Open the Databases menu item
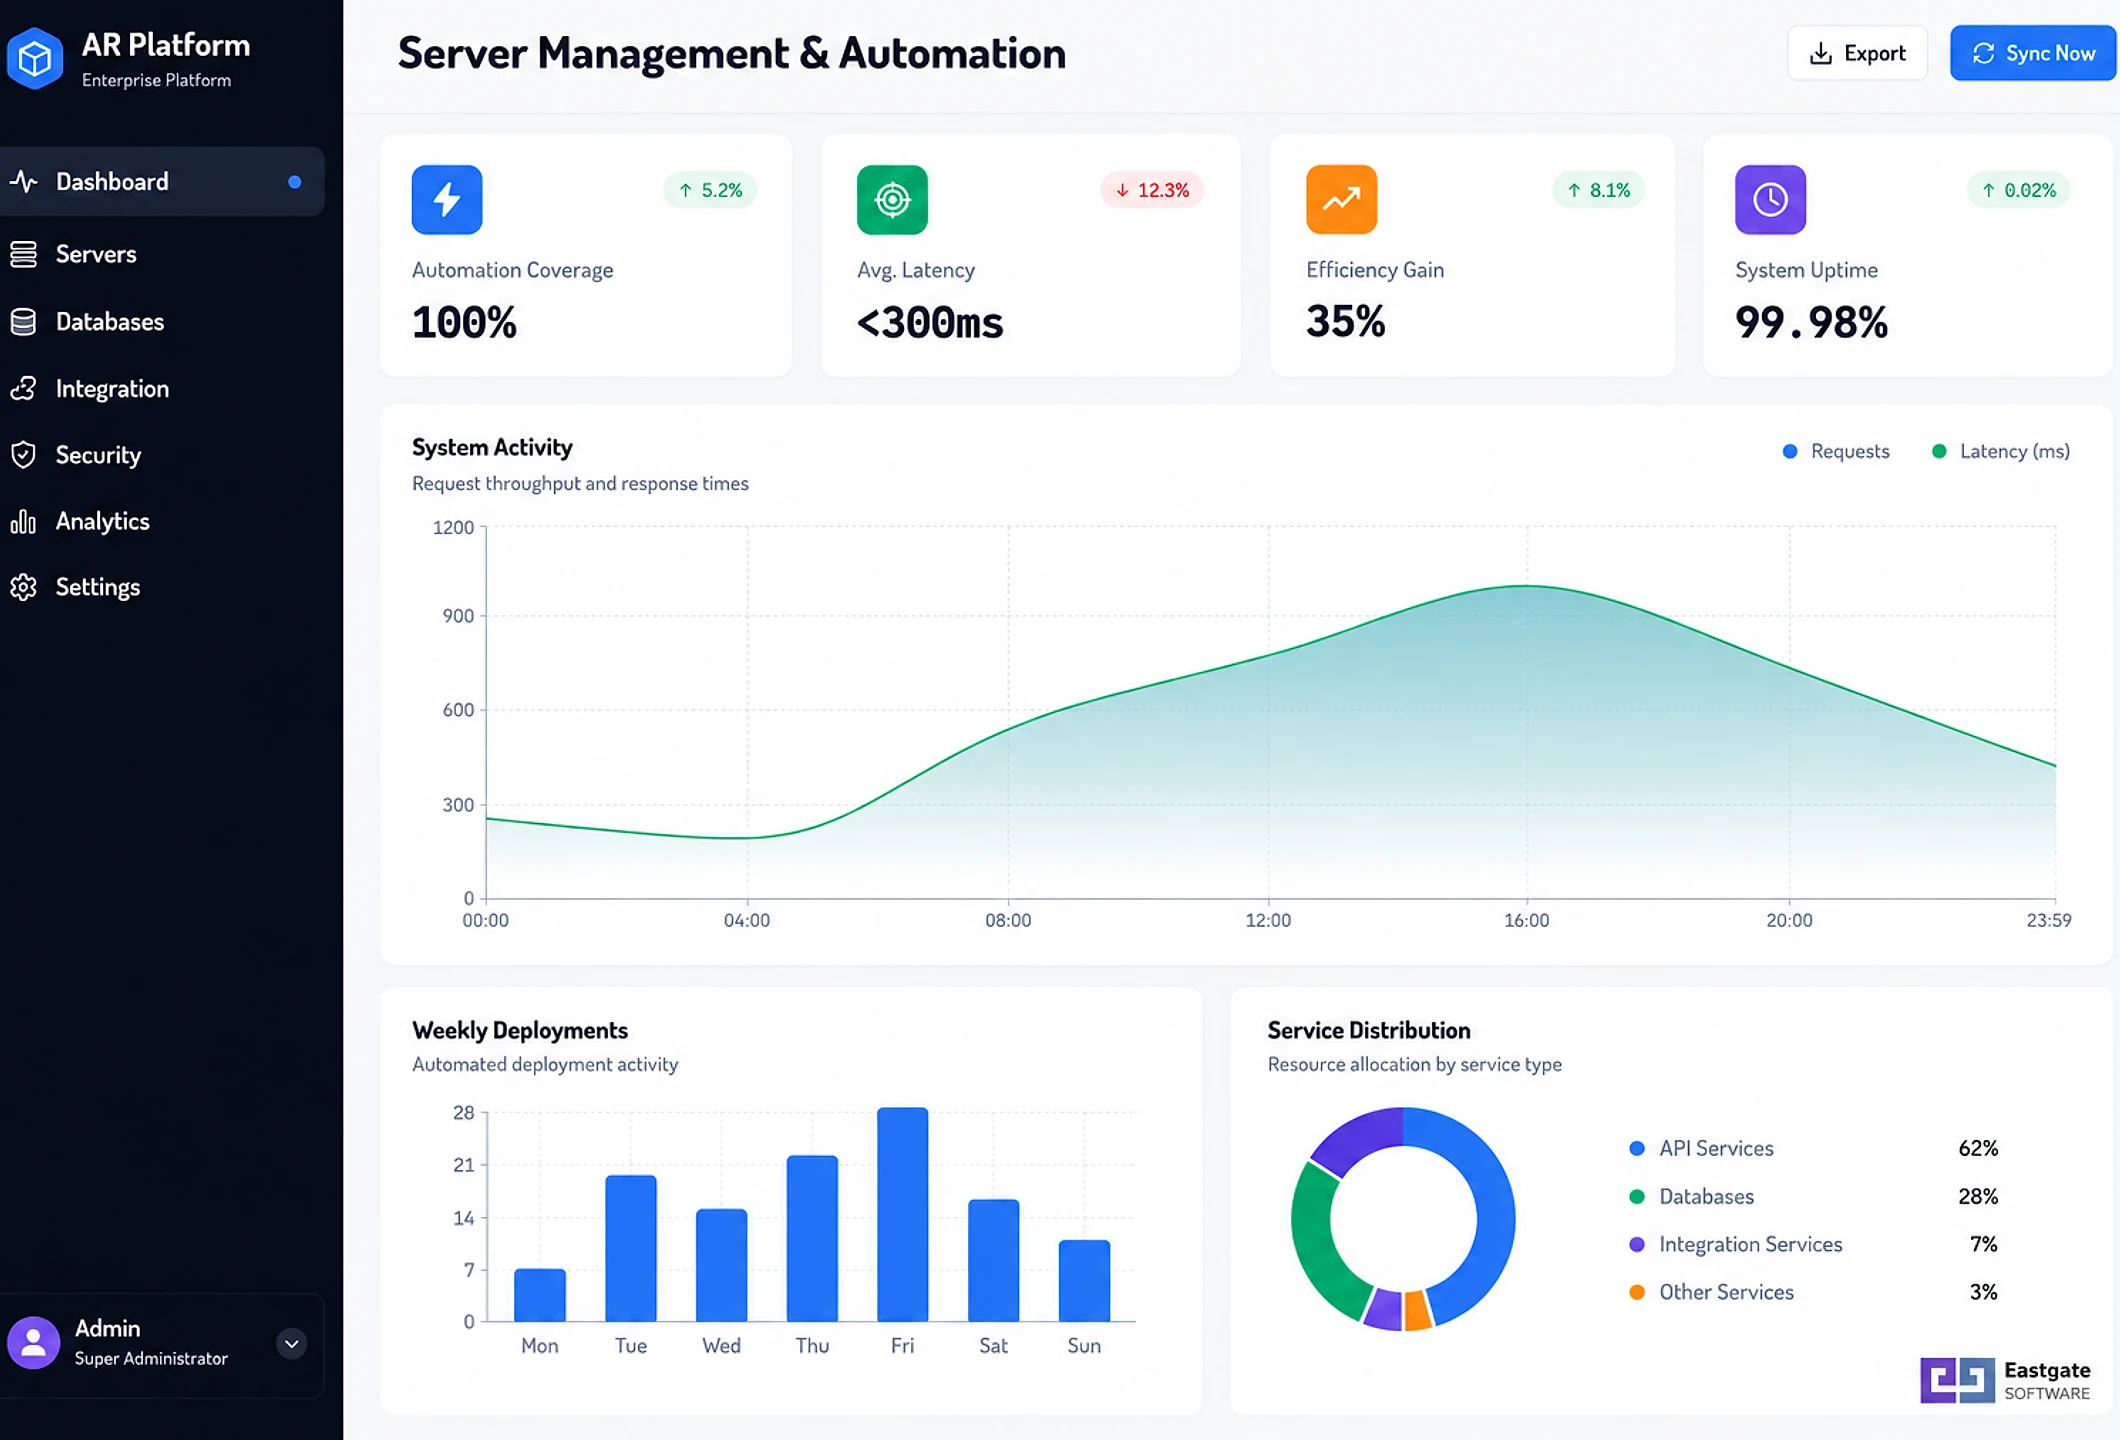Image resolution: width=2120 pixels, height=1440 pixels. 162,322
